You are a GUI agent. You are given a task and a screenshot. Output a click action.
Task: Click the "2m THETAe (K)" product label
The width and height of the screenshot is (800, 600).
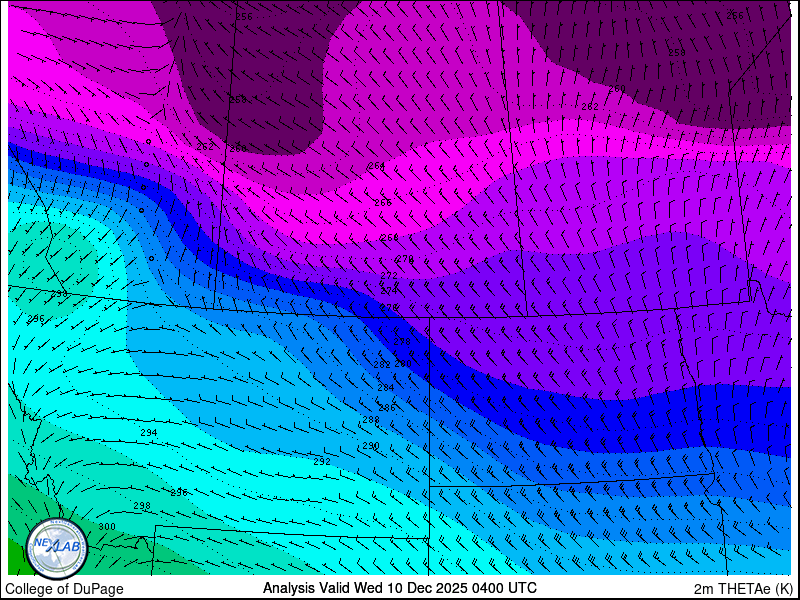pyautogui.click(x=743, y=588)
